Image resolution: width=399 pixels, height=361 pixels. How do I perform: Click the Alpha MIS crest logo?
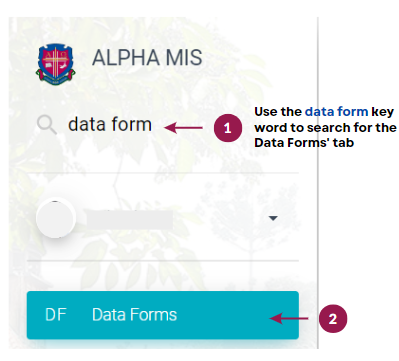pyautogui.click(x=56, y=64)
